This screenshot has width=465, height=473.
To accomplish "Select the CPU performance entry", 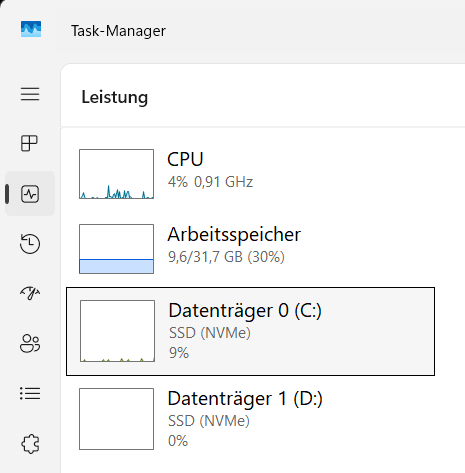I will (x=250, y=174).
